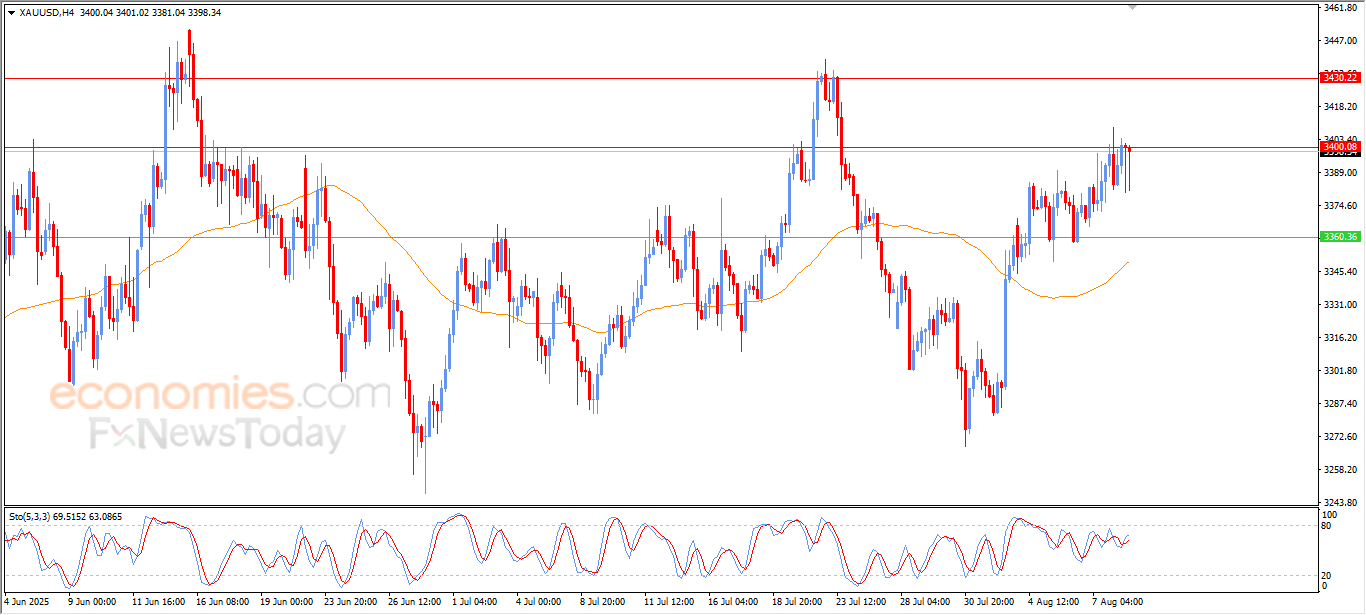
Task: Click the grey chart shift triangle marker
Action: (x=1132, y=7)
